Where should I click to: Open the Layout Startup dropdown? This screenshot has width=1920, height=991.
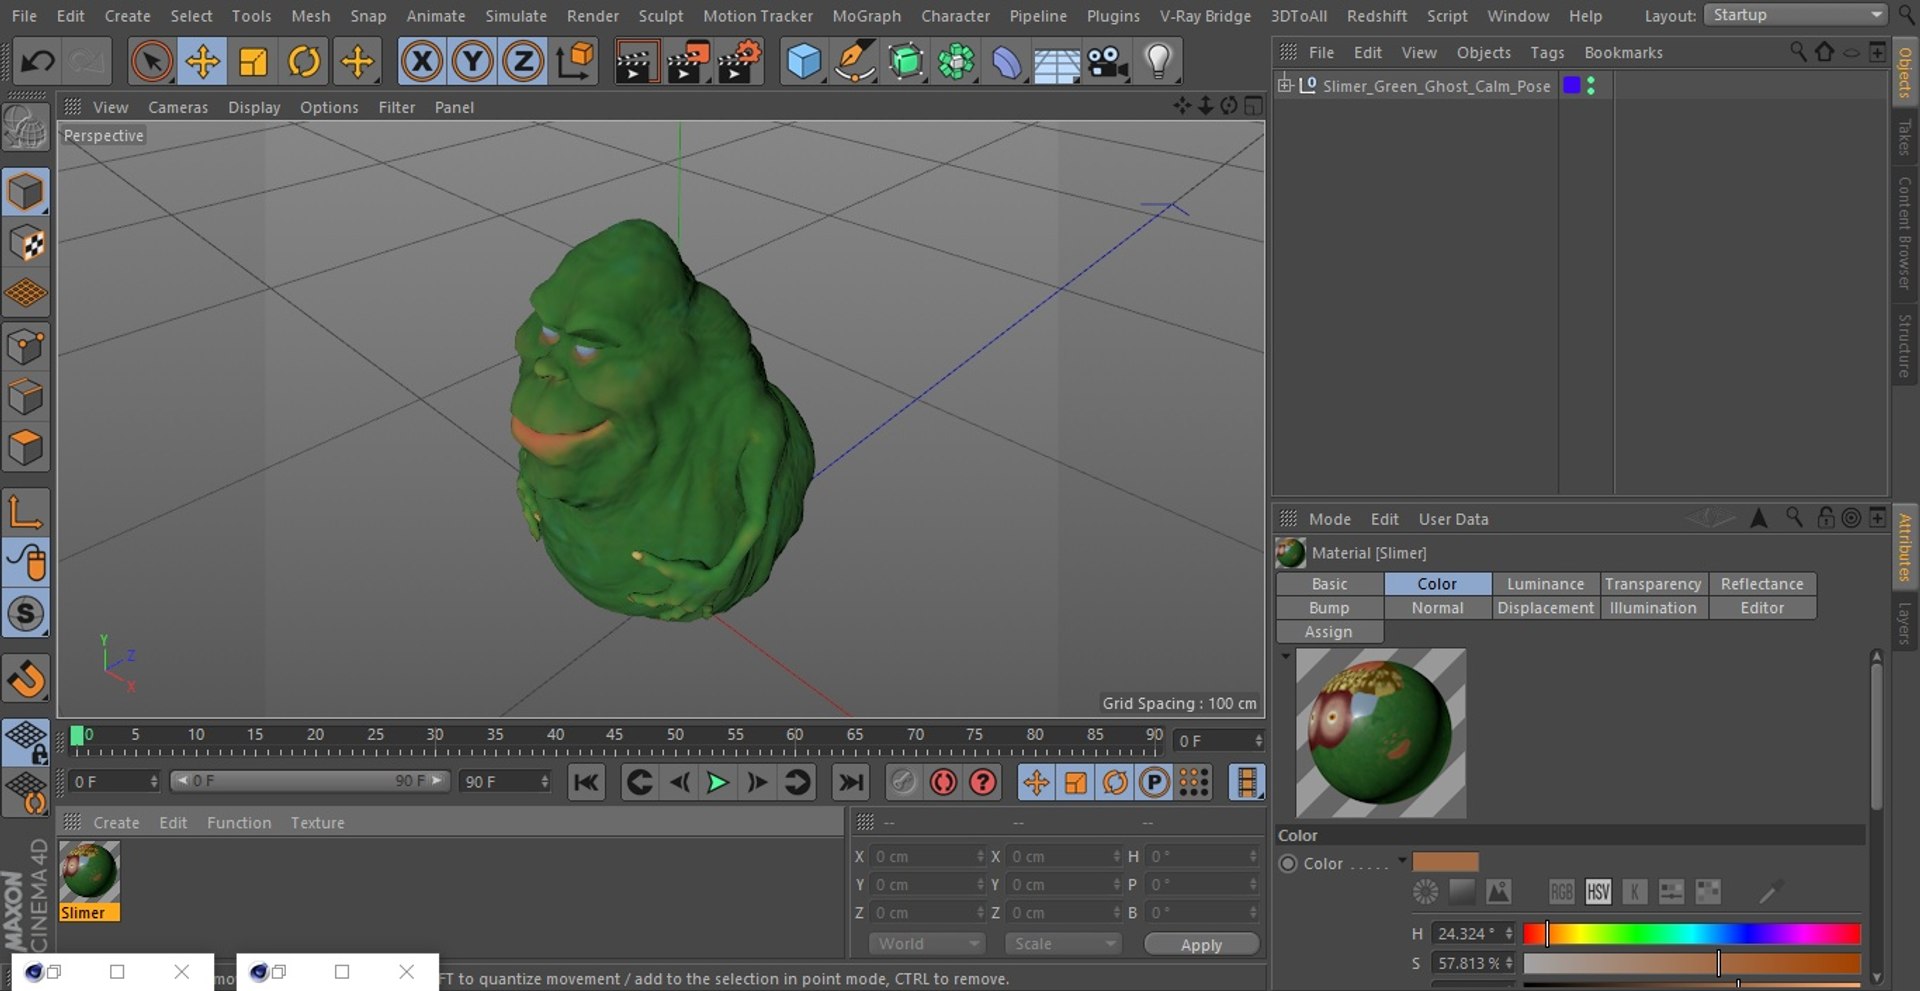coord(1796,15)
